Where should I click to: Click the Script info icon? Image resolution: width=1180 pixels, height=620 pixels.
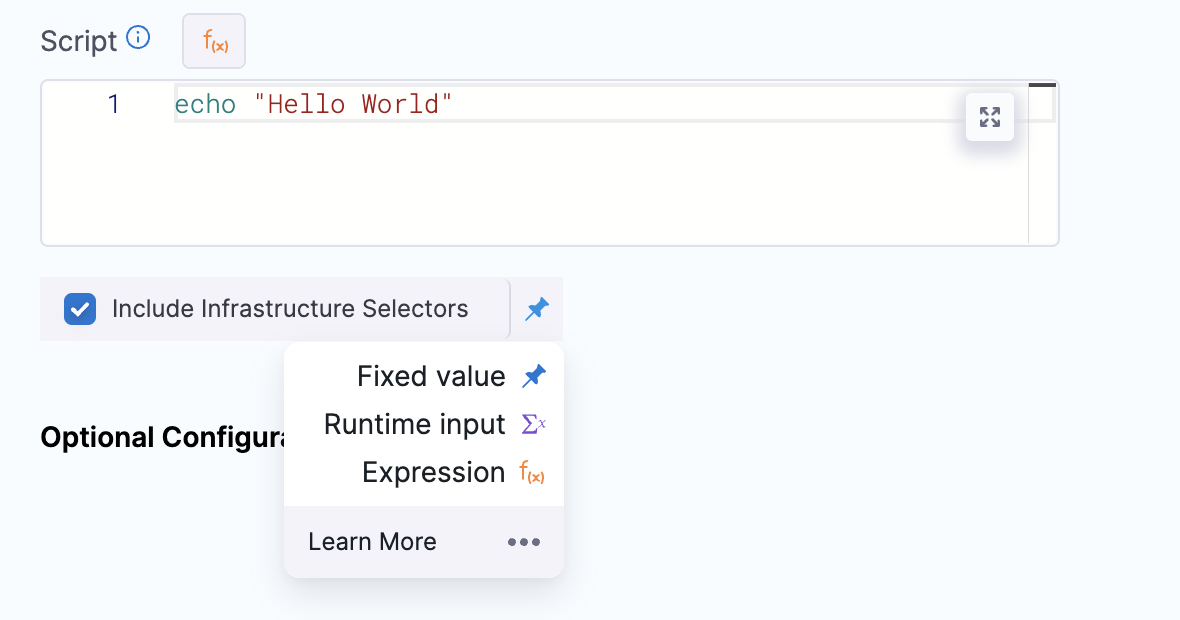[x=138, y=39]
